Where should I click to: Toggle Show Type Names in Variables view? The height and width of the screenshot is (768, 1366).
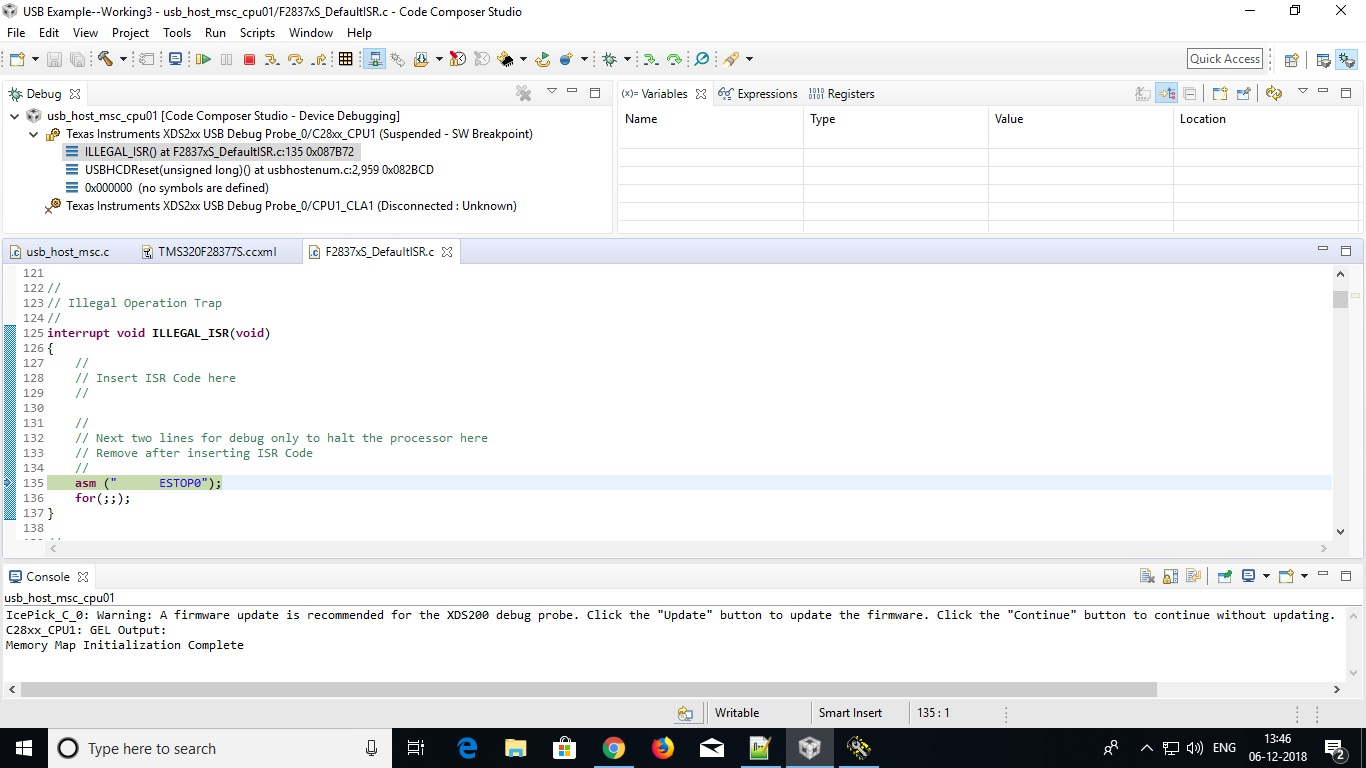(1143, 93)
